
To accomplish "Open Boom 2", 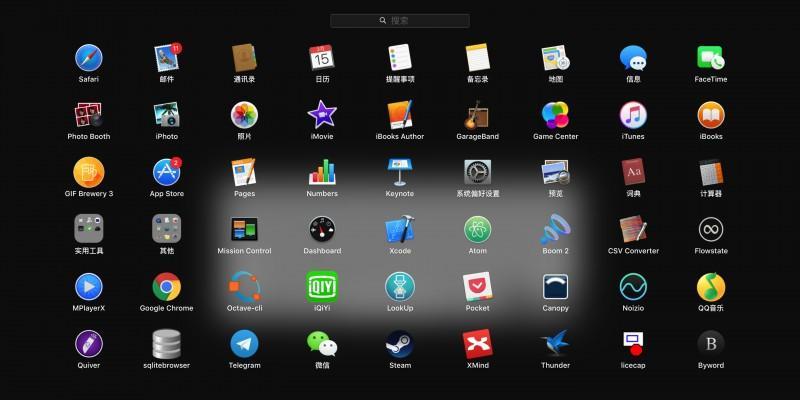I will click(556, 229).
